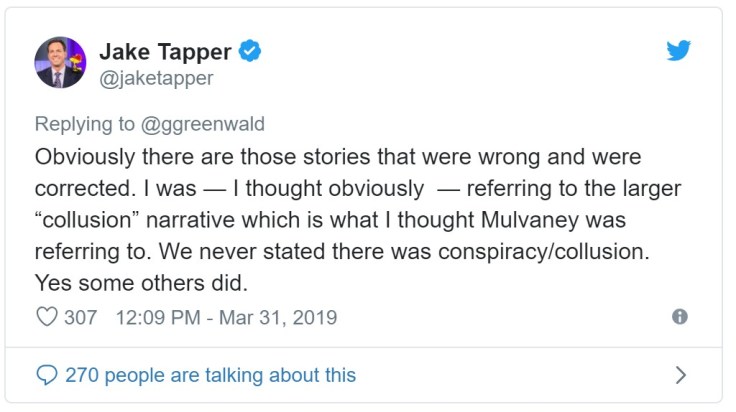The width and height of the screenshot is (736, 412).
Task: Like the tweet with the heart icon
Action: pos(47,318)
